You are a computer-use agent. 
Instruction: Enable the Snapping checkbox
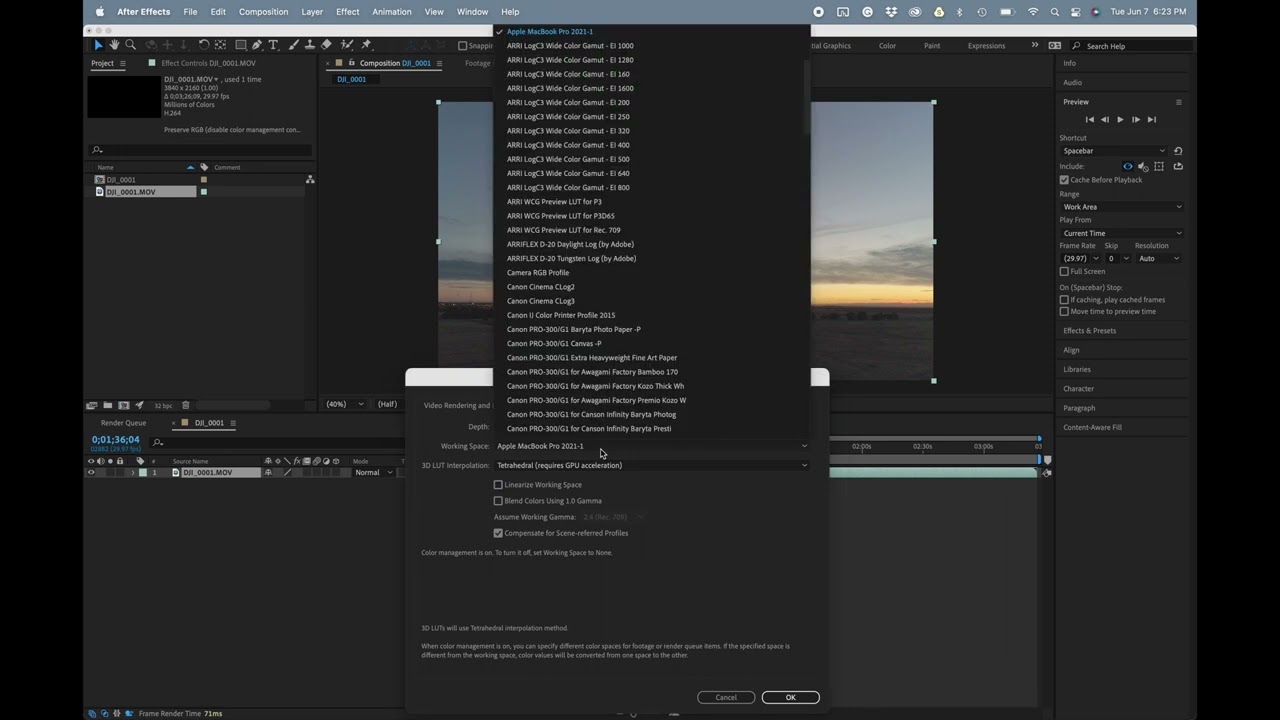tap(463, 45)
